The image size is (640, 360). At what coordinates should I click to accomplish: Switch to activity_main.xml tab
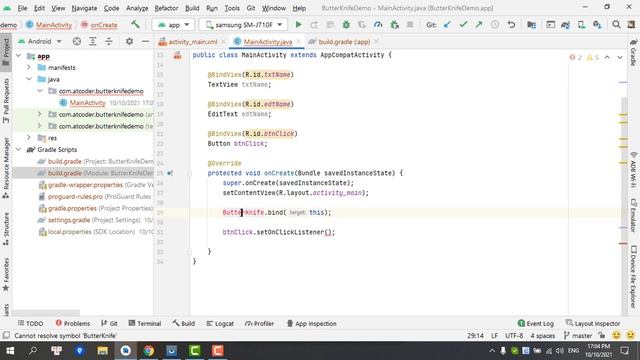point(192,42)
